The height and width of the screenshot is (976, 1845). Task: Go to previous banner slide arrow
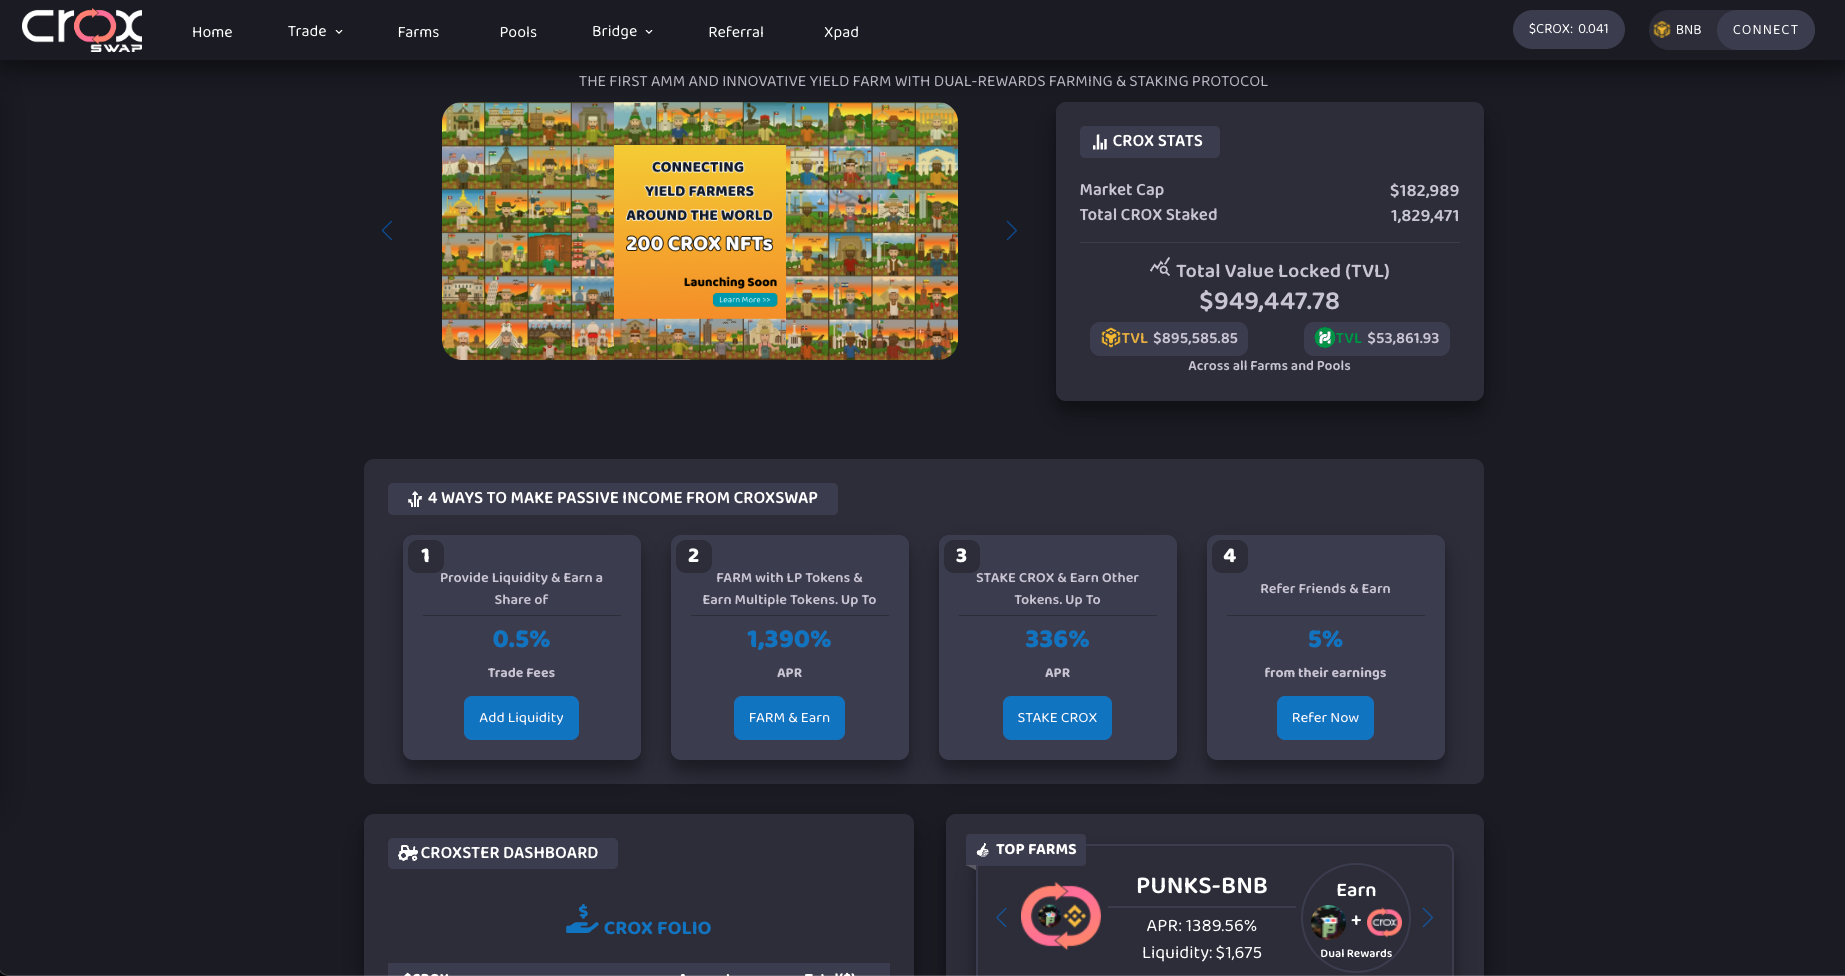click(x=388, y=231)
